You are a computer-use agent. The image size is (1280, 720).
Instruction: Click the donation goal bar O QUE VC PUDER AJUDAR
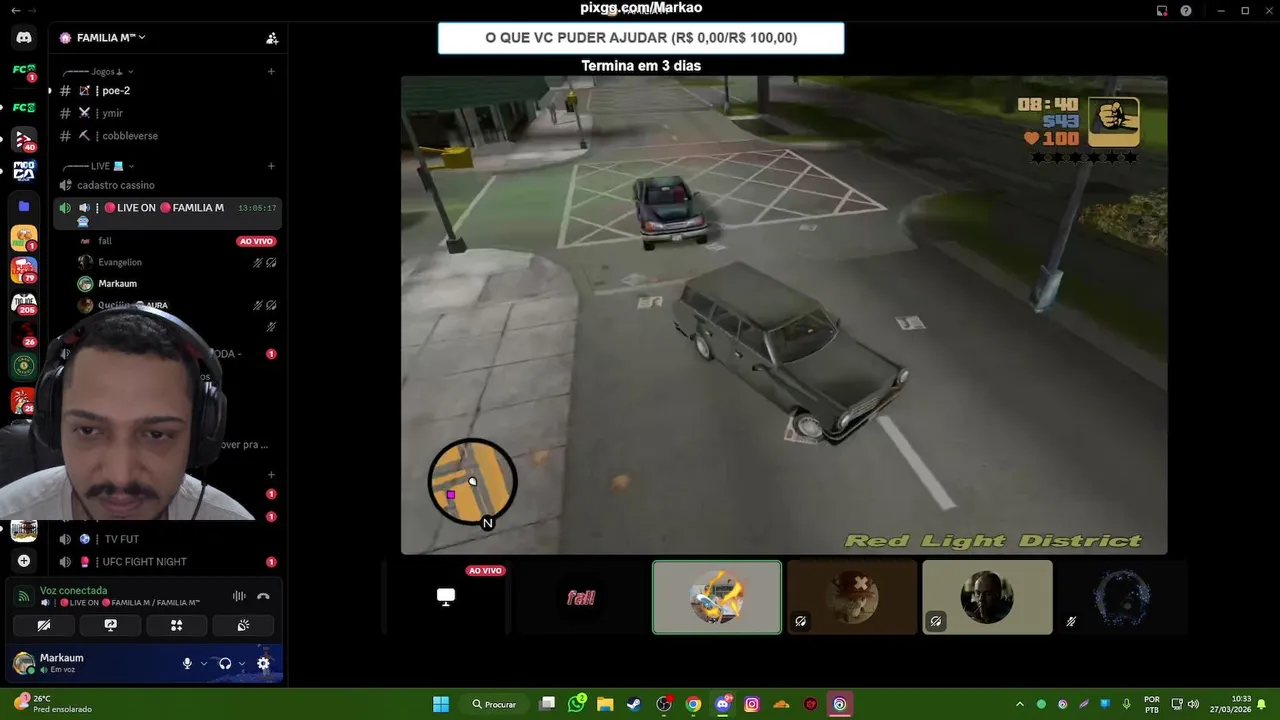click(641, 38)
